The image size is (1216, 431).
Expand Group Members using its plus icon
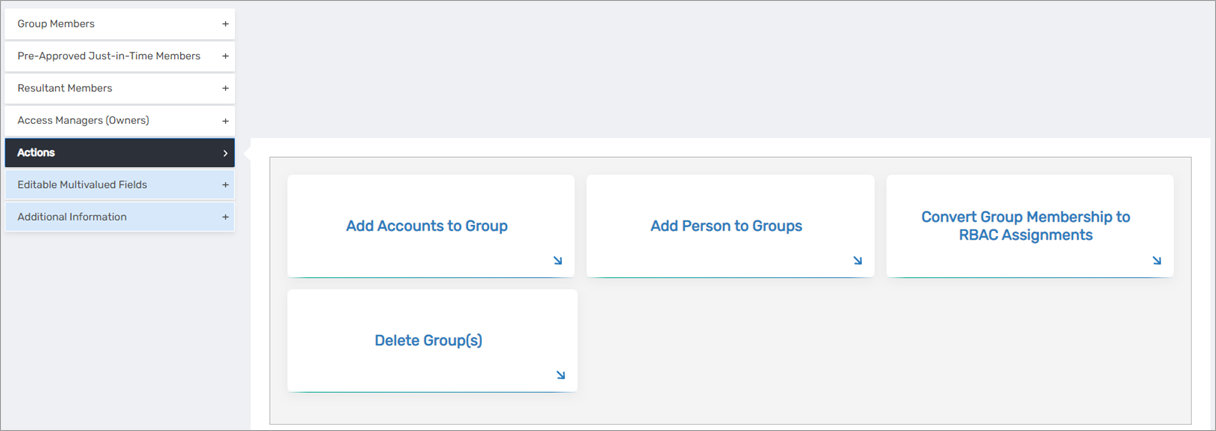tap(225, 24)
